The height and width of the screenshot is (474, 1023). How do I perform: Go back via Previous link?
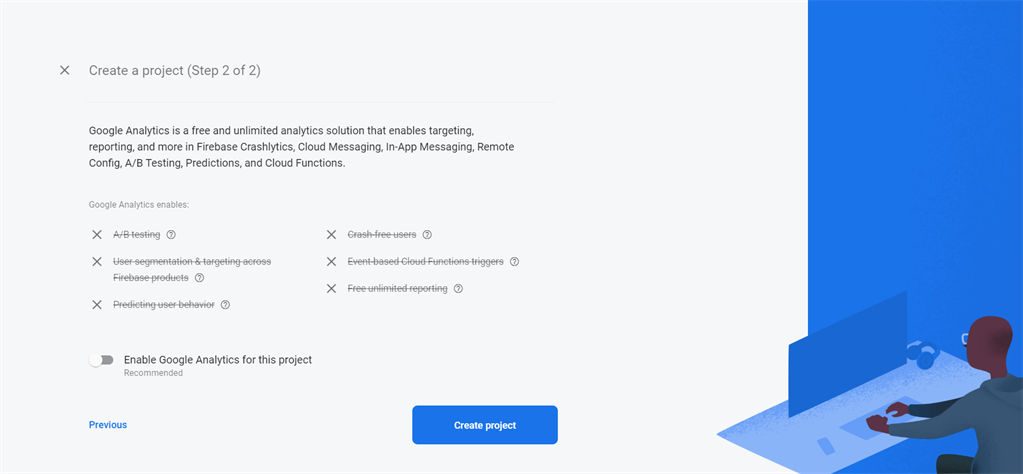click(108, 425)
